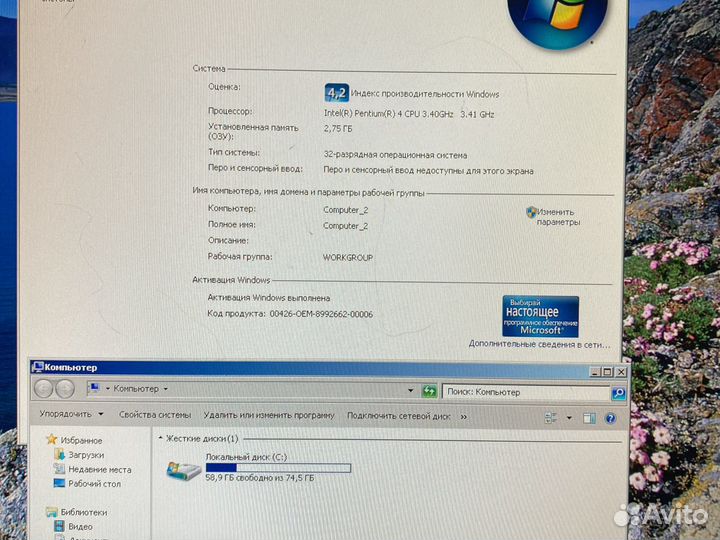Click Свойства системы toolbar button

[155, 415]
